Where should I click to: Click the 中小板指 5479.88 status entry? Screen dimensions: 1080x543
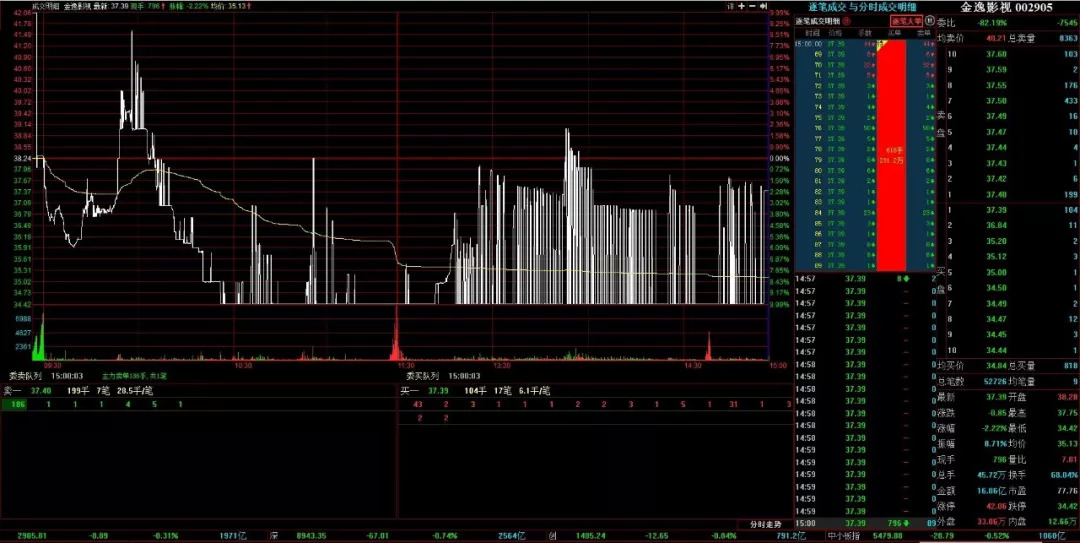(864, 535)
